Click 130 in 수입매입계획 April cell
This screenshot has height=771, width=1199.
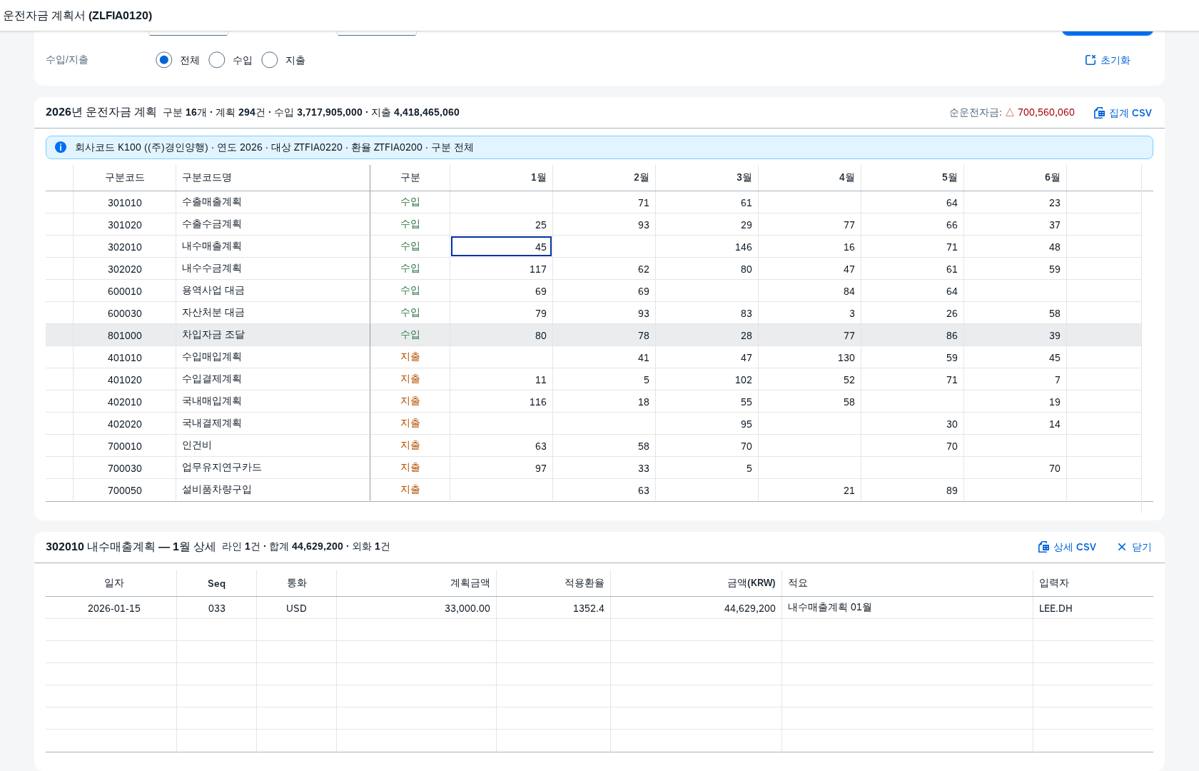846,358
